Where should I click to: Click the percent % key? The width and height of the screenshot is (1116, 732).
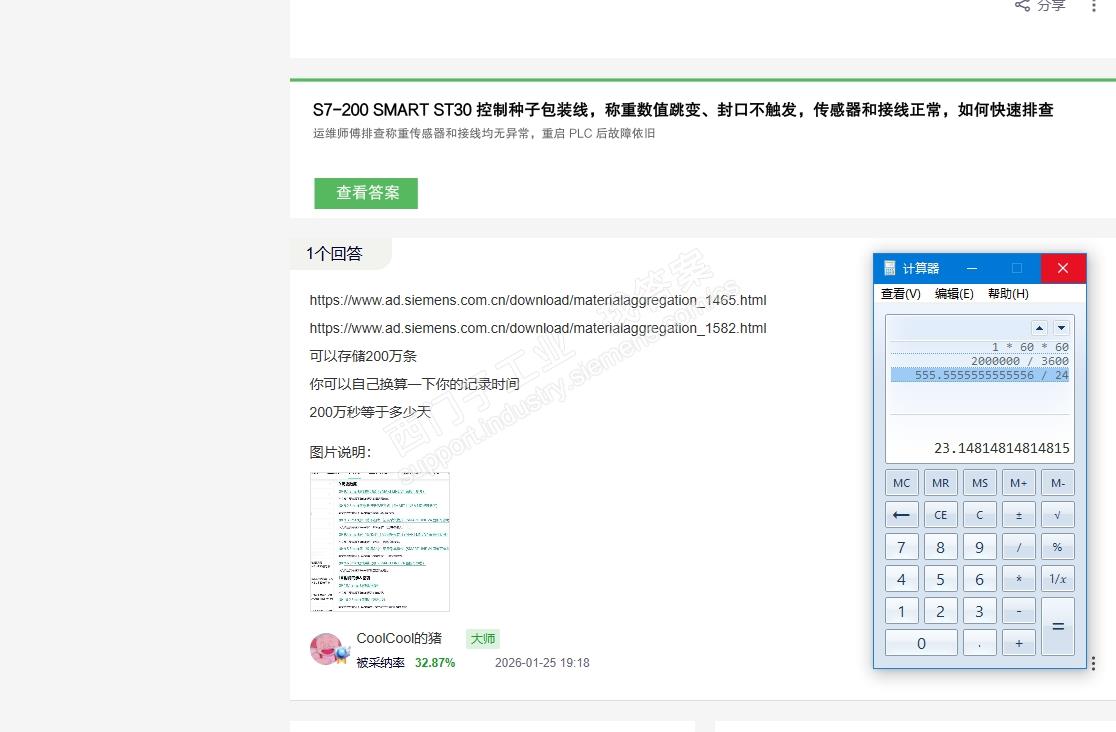click(x=1058, y=547)
